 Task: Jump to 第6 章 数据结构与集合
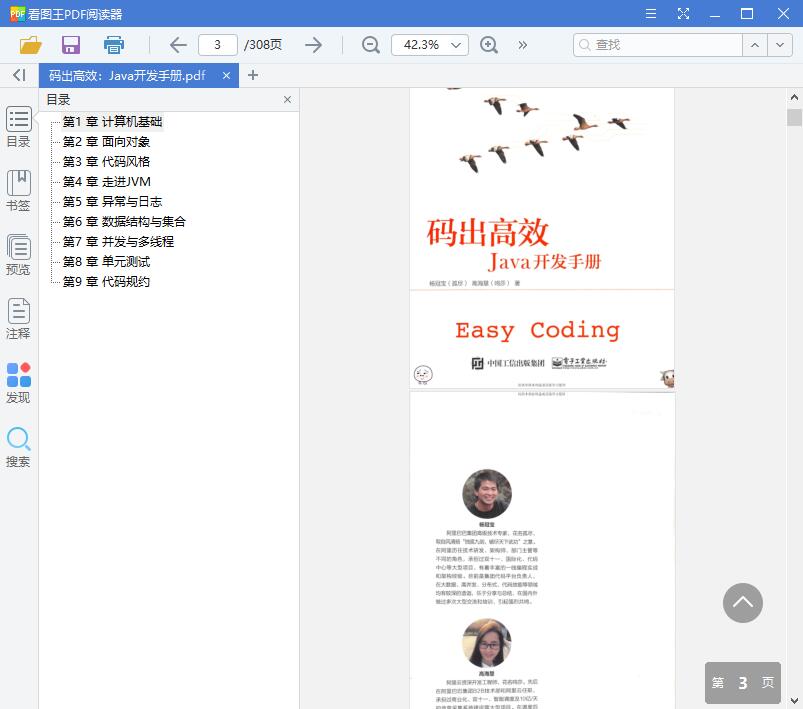point(124,222)
